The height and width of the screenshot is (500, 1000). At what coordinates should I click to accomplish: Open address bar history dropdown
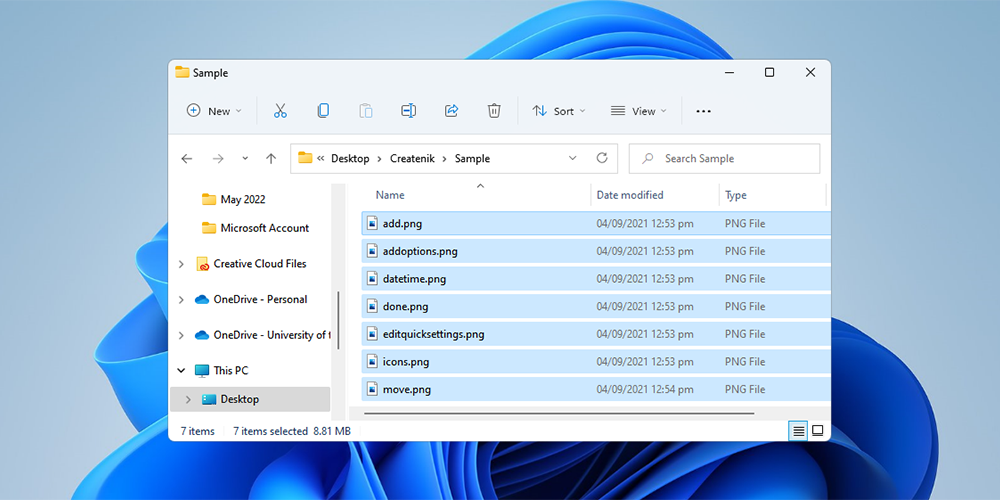tap(573, 158)
